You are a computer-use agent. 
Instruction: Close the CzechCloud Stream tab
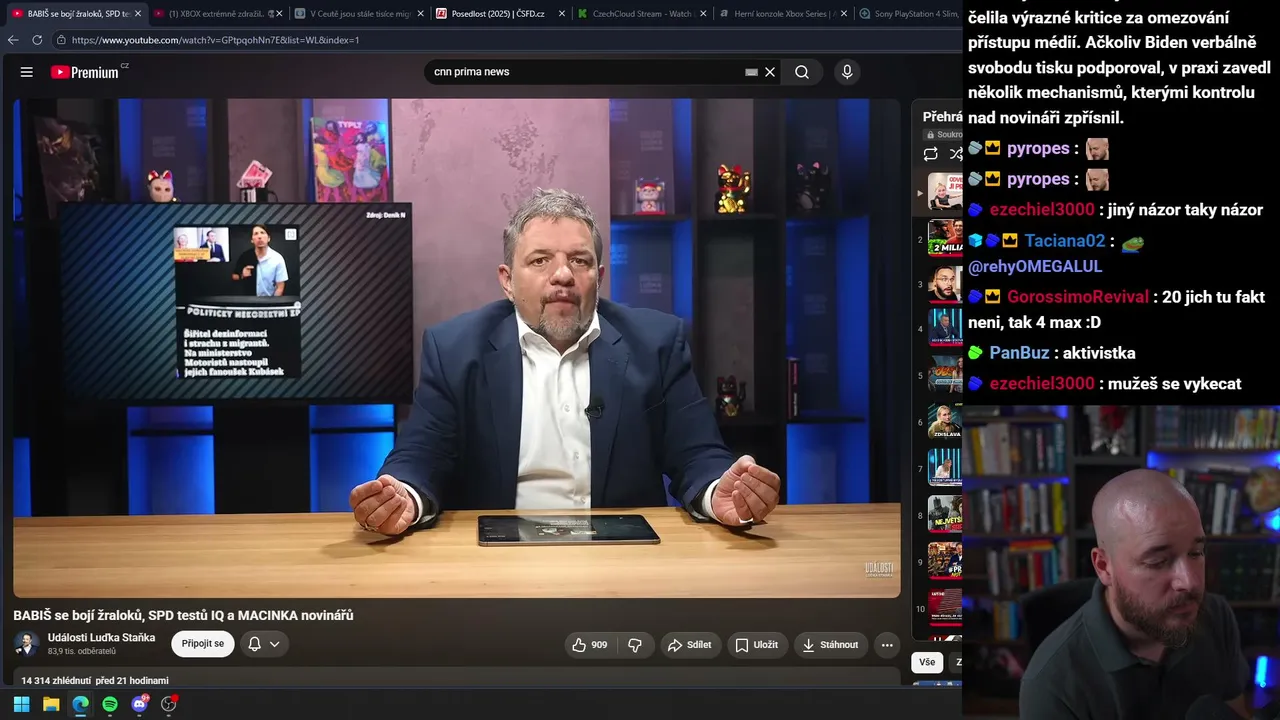[703, 14]
